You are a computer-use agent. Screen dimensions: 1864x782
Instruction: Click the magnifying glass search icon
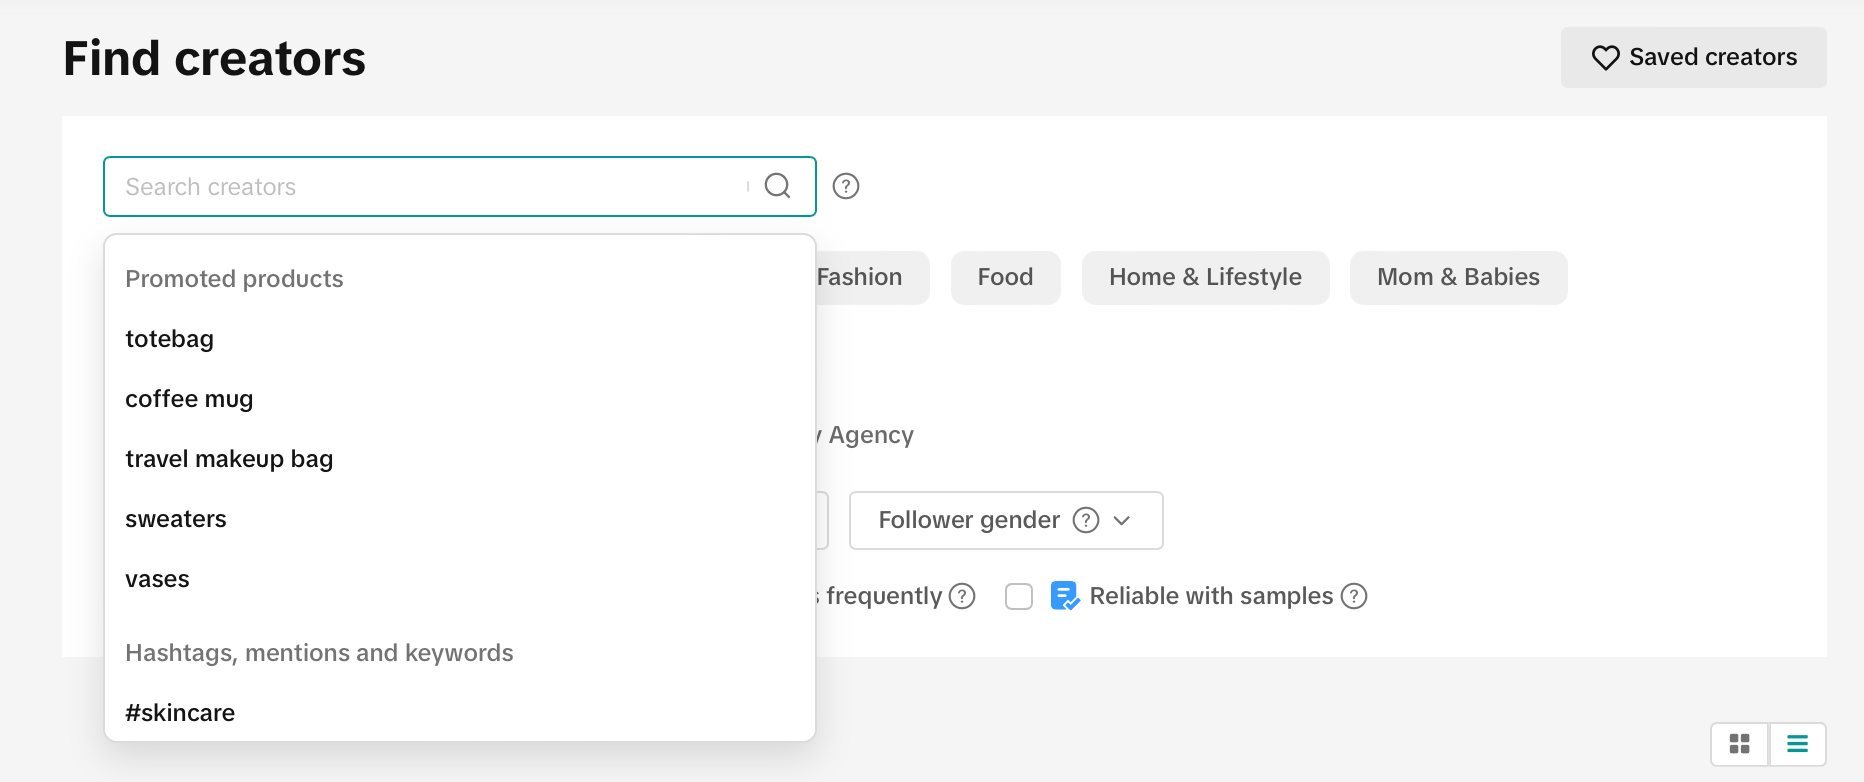coord(777,186)
